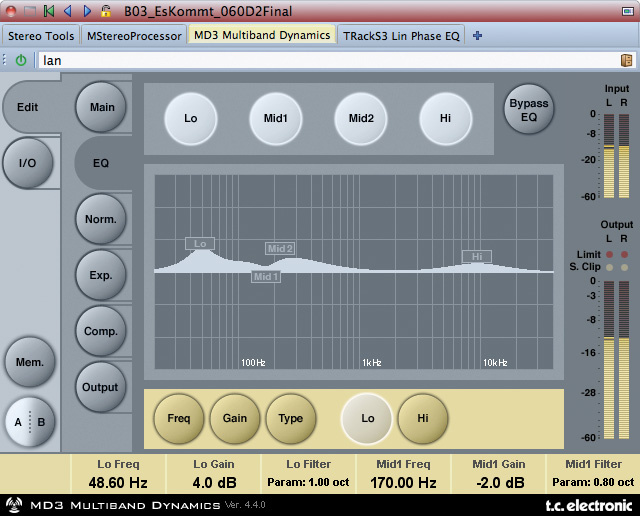The height and width of the screenshot is (516, 640).
Task: Click the toolbar grip handle beside power icon
Action: tap(4, 60)
